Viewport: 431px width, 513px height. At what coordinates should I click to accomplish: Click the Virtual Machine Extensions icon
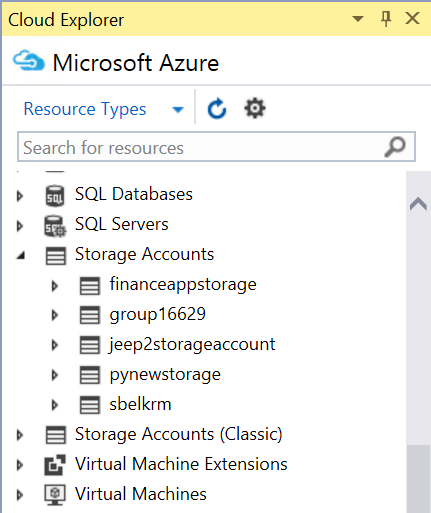pos(55,465)
